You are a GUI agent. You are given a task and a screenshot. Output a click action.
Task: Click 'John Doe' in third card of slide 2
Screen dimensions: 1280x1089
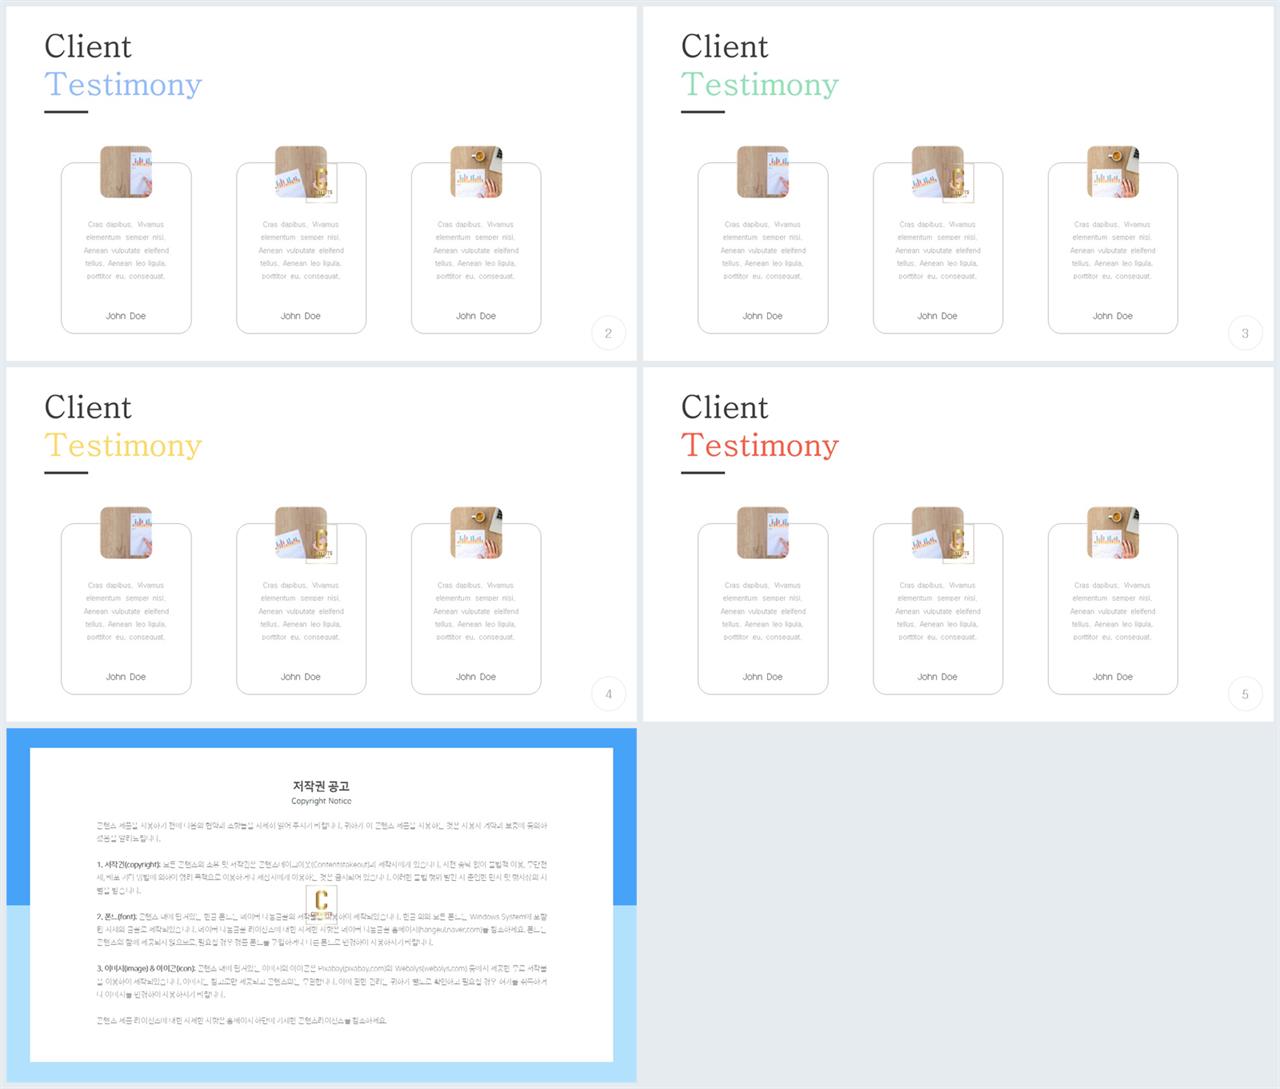(476, 316)
